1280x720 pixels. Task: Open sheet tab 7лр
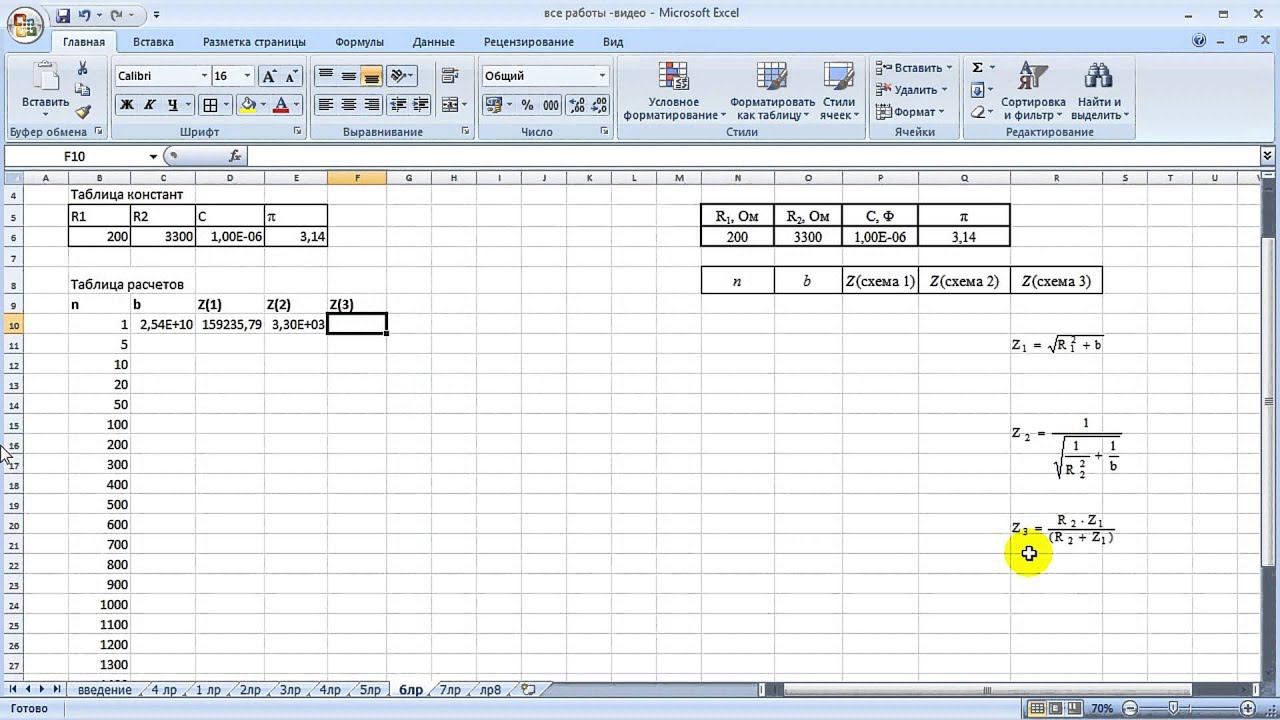click(450, 690)
